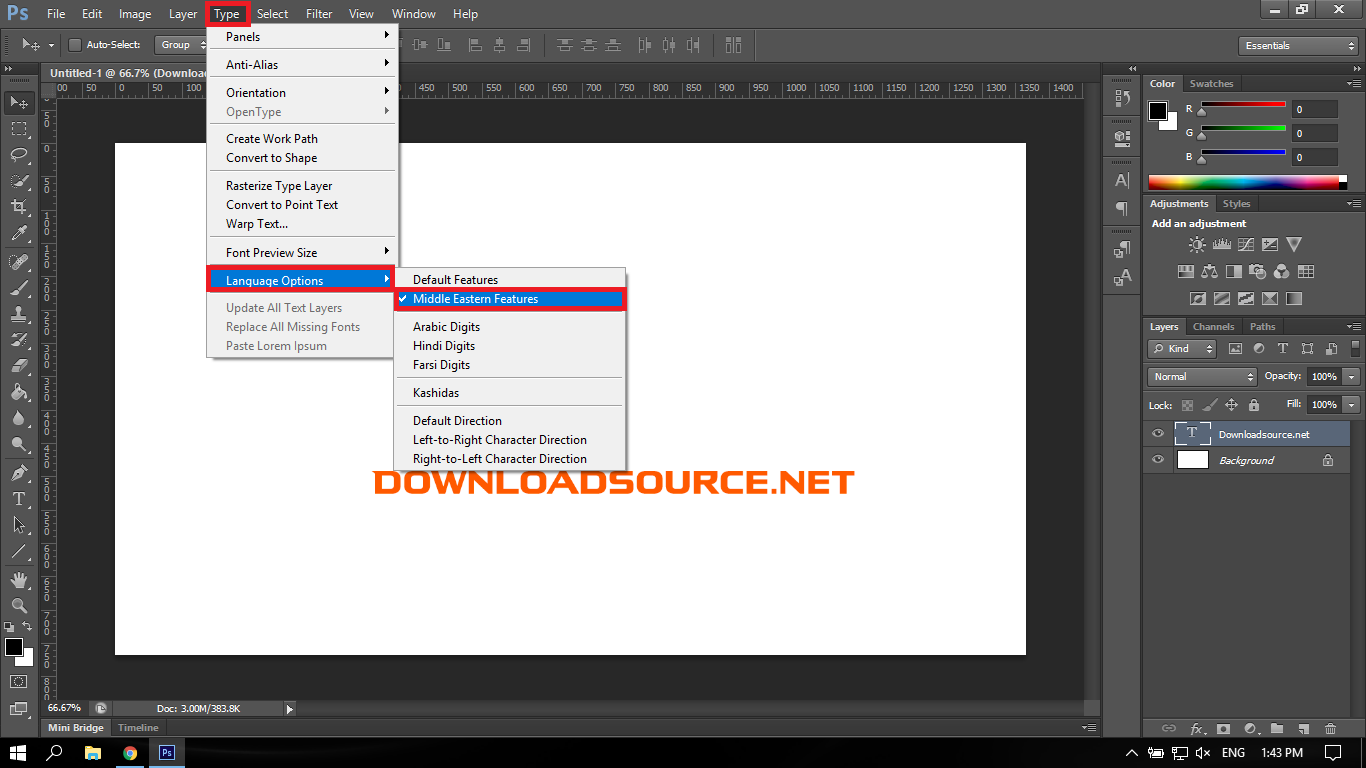Open the Kind layer filter dropdown
1366x768 pixels.
click(x=1182, y=349)
